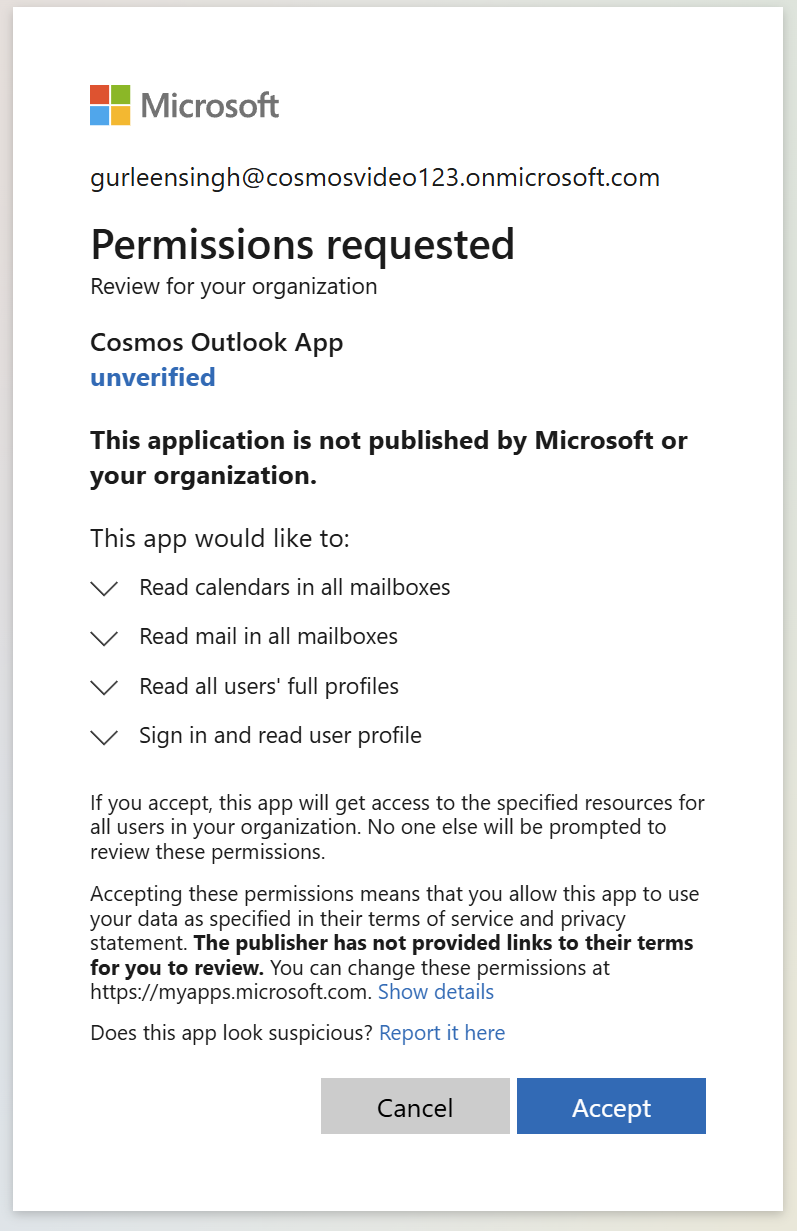Click the Cancel button
The height and width of the screenshot is (1231, 797).
pos(415,1106)
